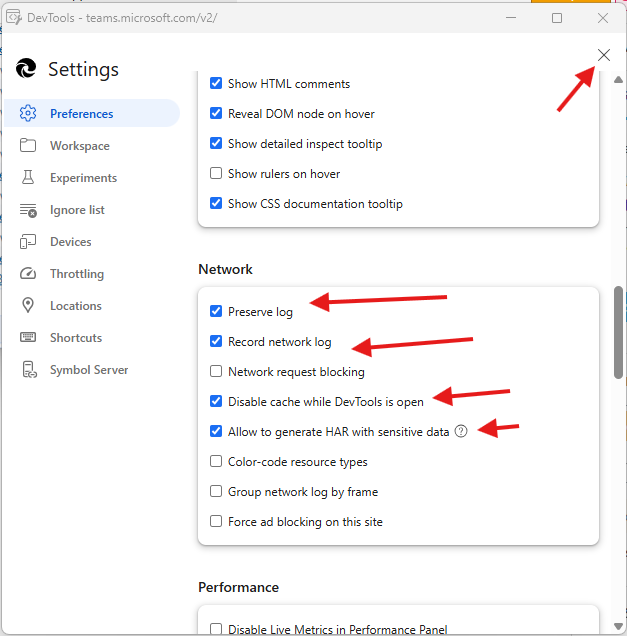Enable Network request blocking checkbox
This screenshot has width=627, height=636.
tap(216, 372)
